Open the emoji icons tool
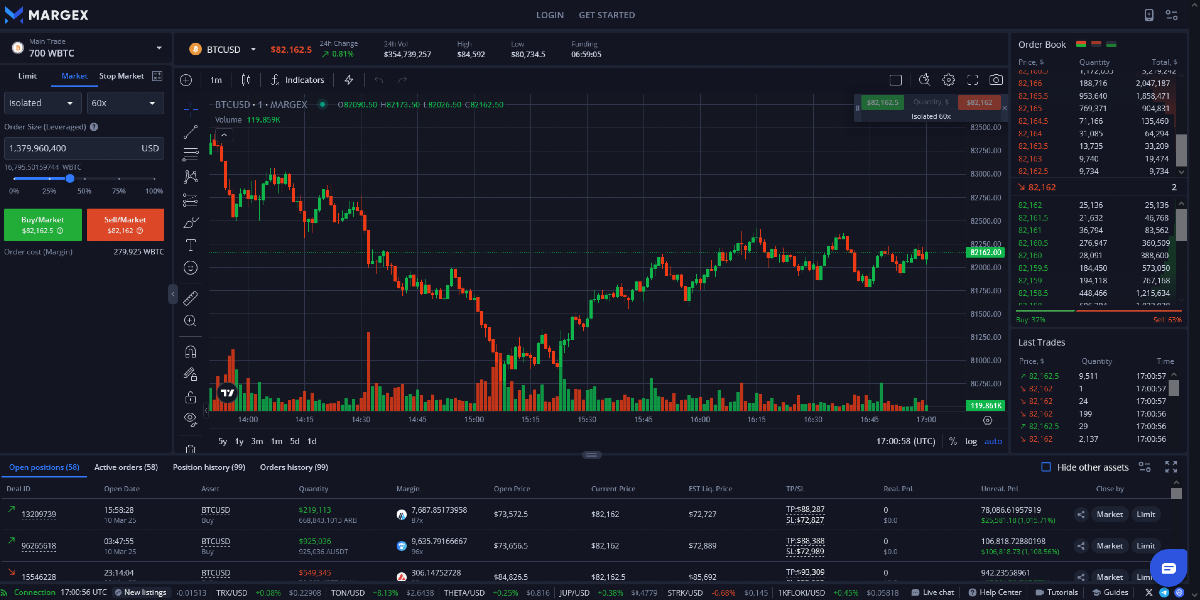This screenshot has height=600, width=1200. [190, 267]
